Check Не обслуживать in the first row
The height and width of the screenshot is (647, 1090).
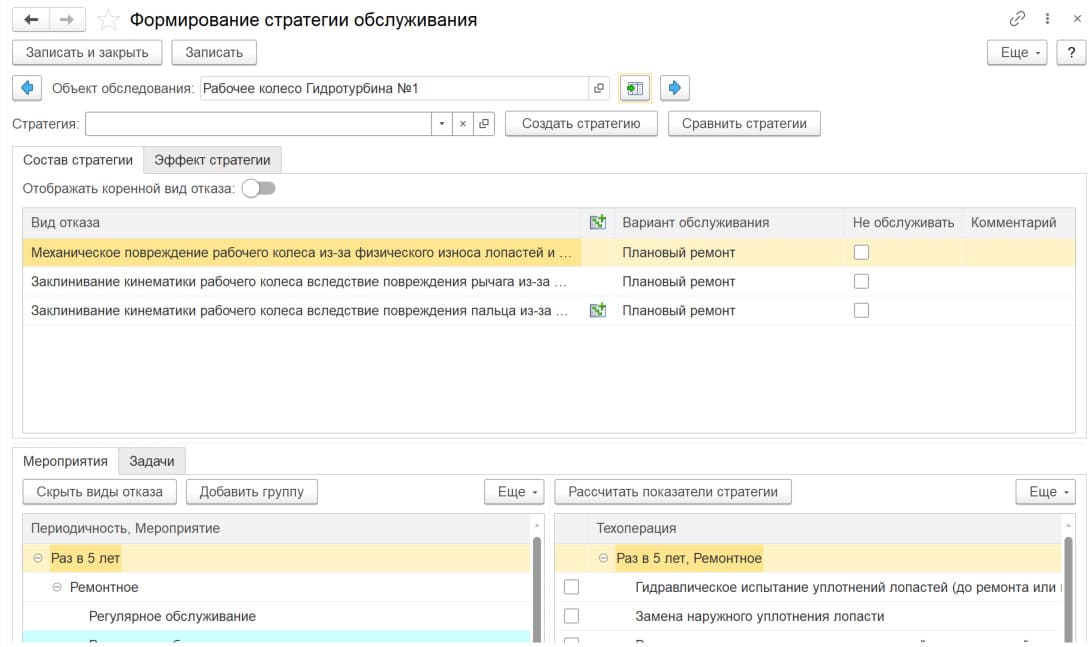861,252
